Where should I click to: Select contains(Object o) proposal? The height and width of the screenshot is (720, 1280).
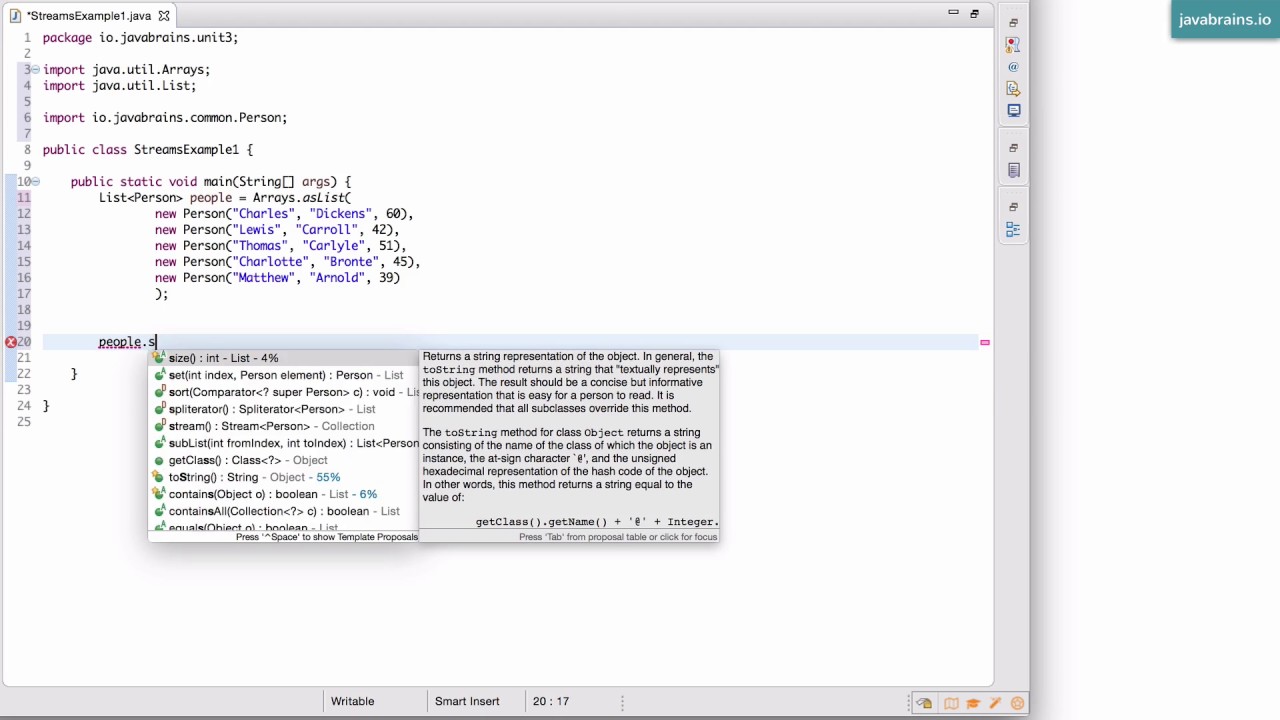click(x=284, y=494)
